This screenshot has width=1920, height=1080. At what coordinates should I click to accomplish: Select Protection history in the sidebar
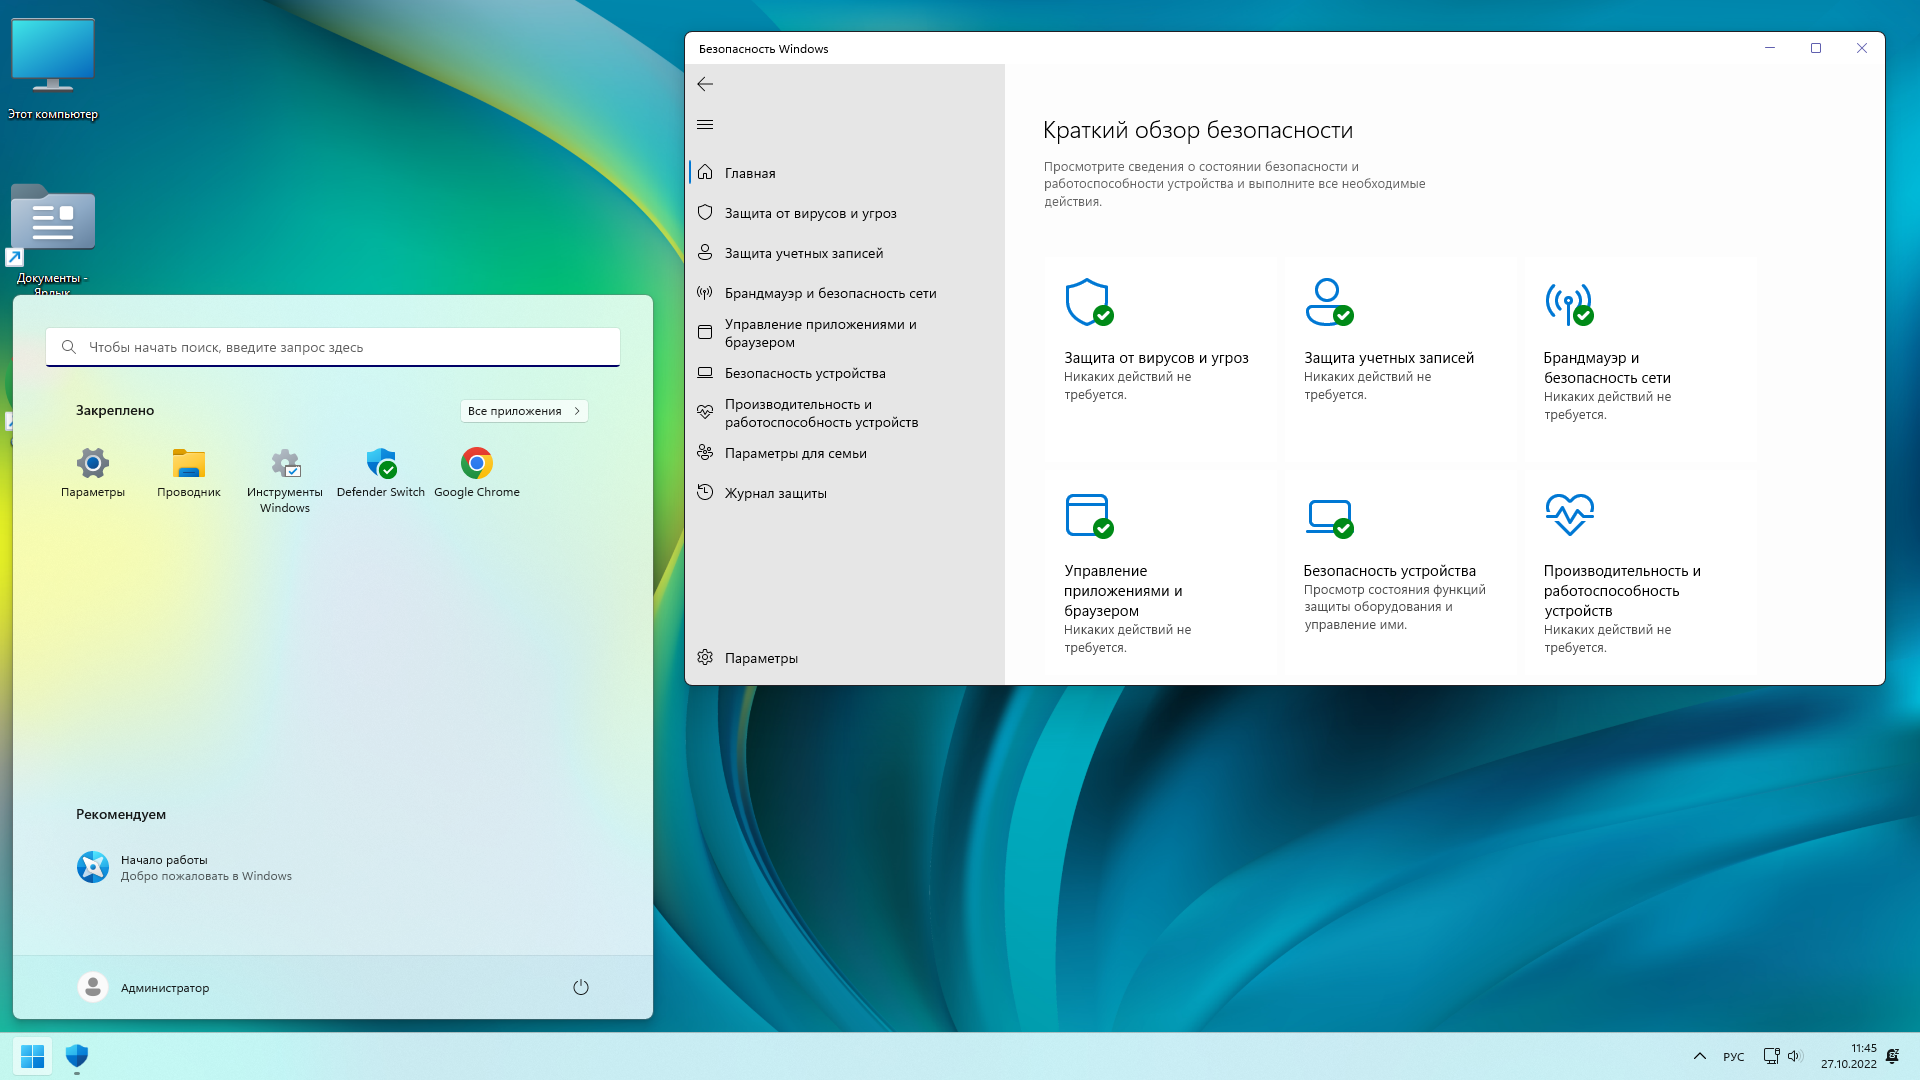coord(775,493)
